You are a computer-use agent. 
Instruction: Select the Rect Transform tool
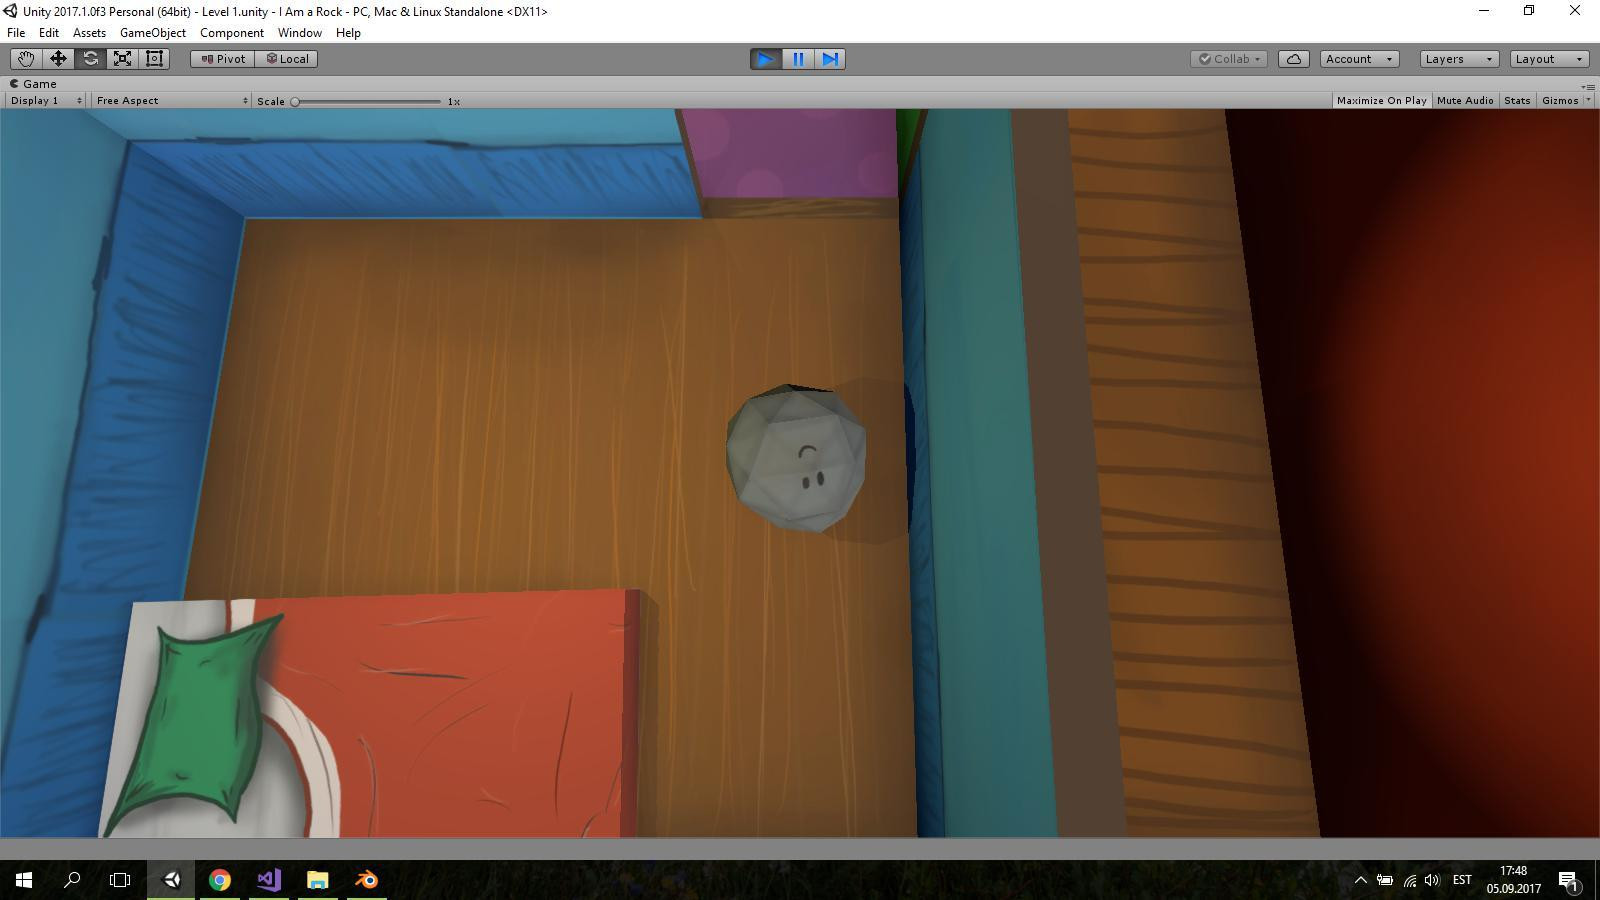click(x=154, y=59)
